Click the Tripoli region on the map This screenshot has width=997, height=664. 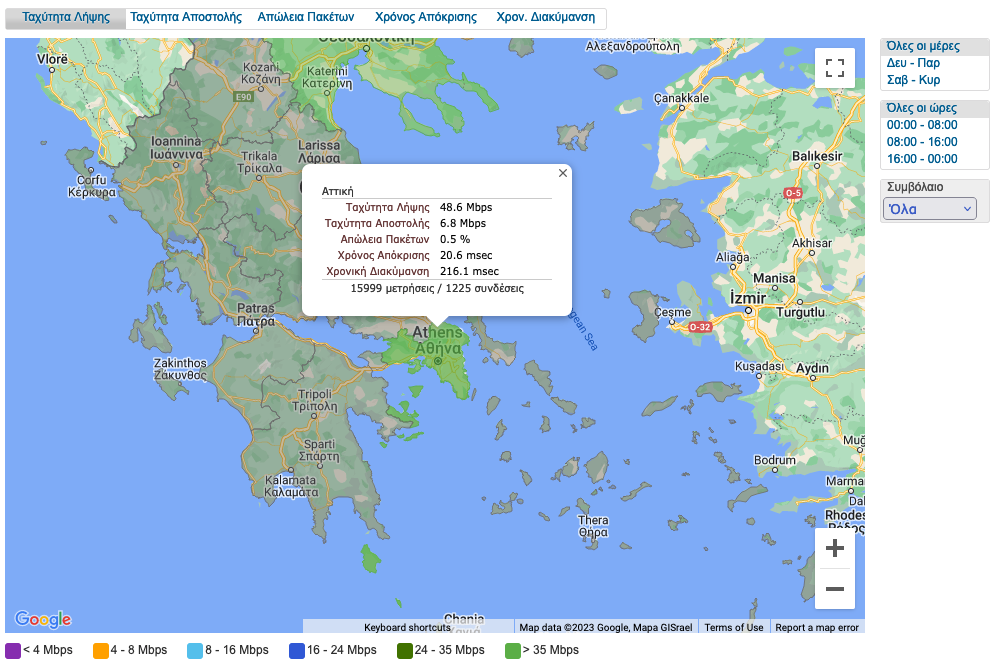pos(315,400)
